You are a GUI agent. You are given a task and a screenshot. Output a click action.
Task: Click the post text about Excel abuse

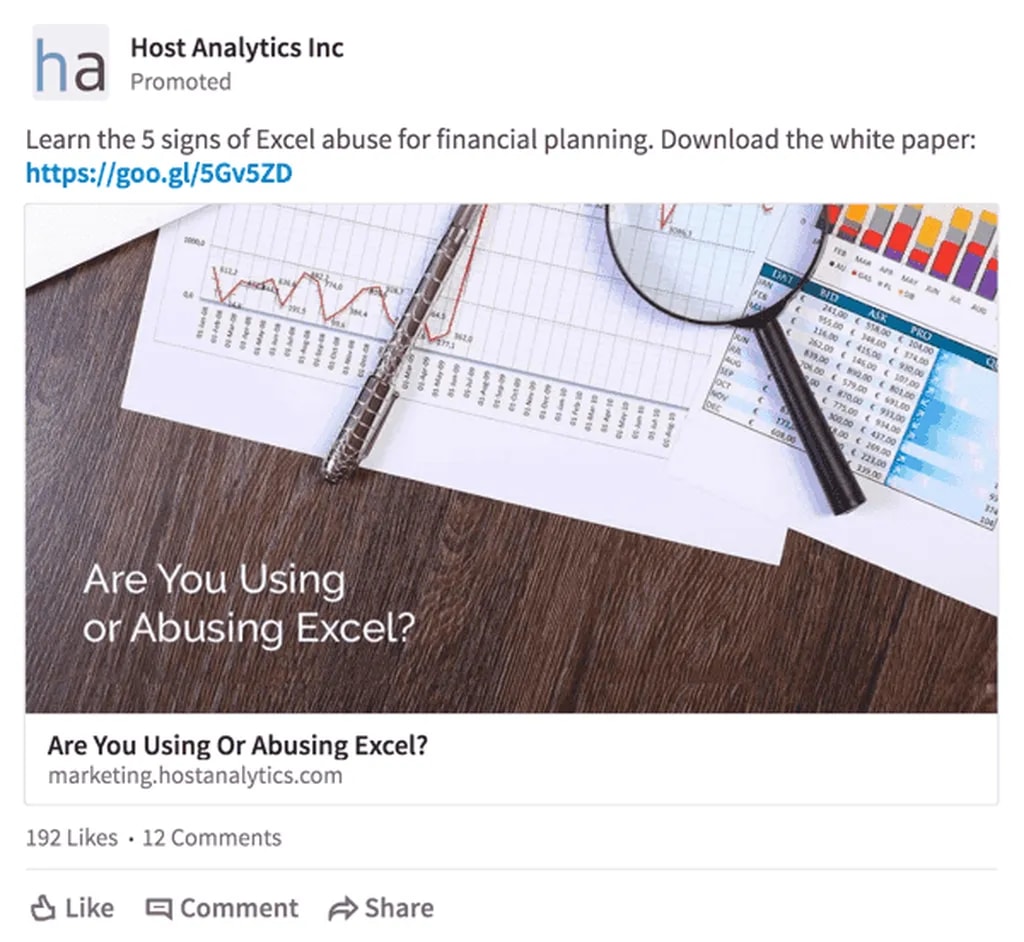pos(500,139)
